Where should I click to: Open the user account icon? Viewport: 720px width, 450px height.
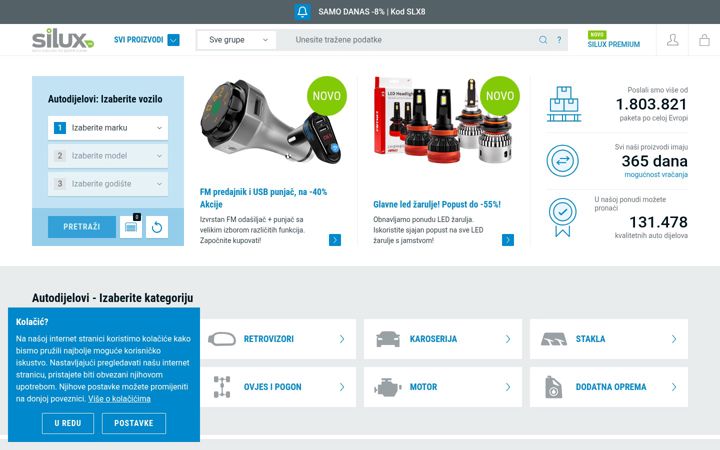tap(672, 40)
